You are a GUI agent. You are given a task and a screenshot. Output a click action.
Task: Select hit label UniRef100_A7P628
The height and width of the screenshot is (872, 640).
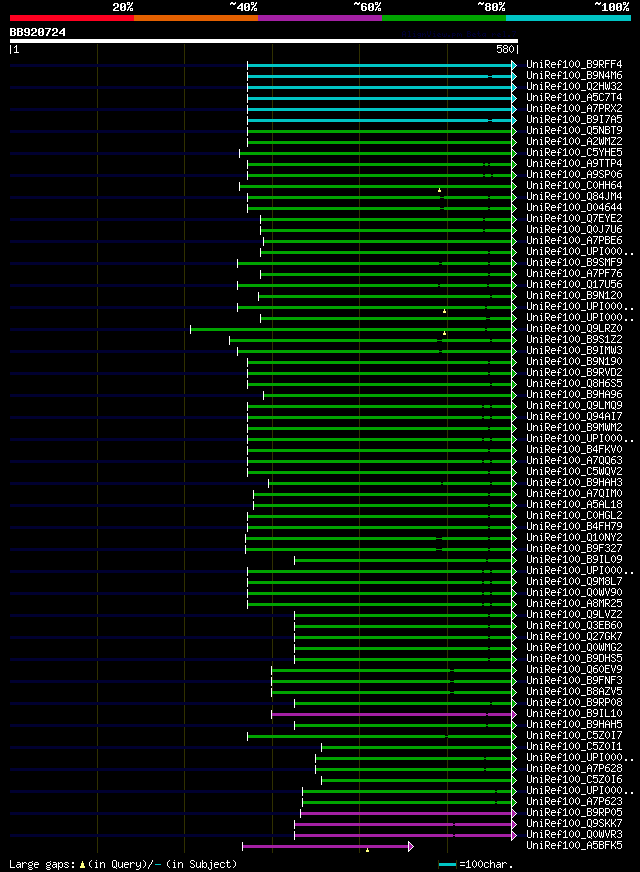click(574, 769)
